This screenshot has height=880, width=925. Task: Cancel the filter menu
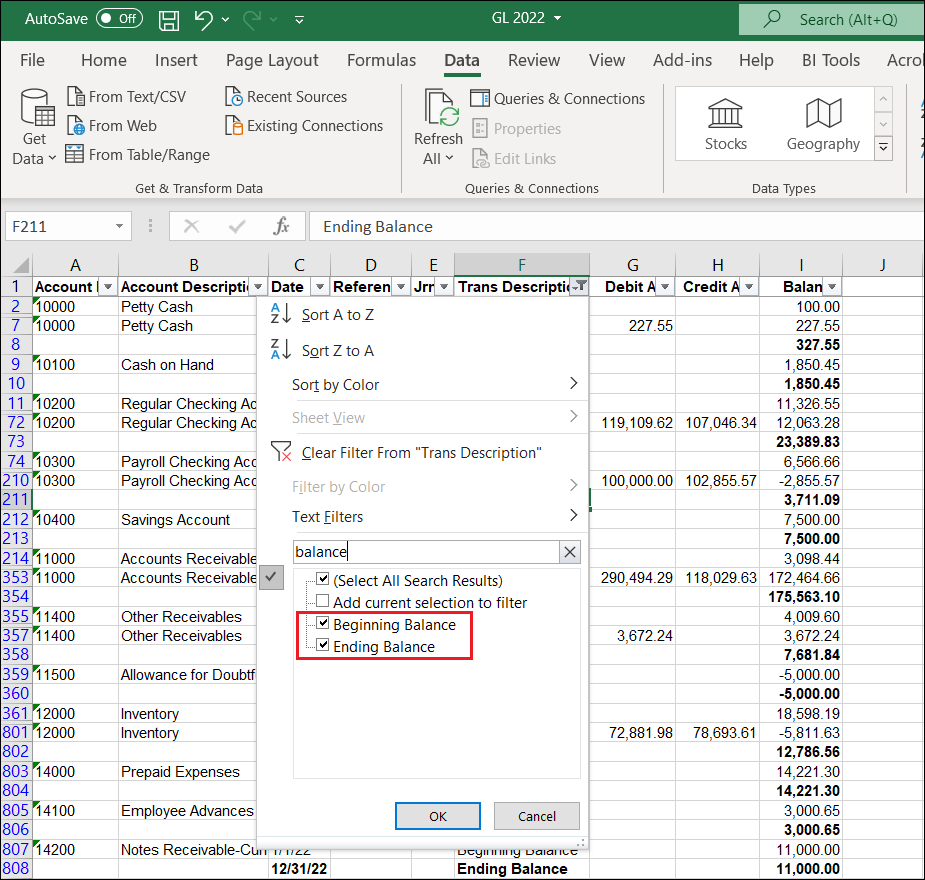pos(537,816)
